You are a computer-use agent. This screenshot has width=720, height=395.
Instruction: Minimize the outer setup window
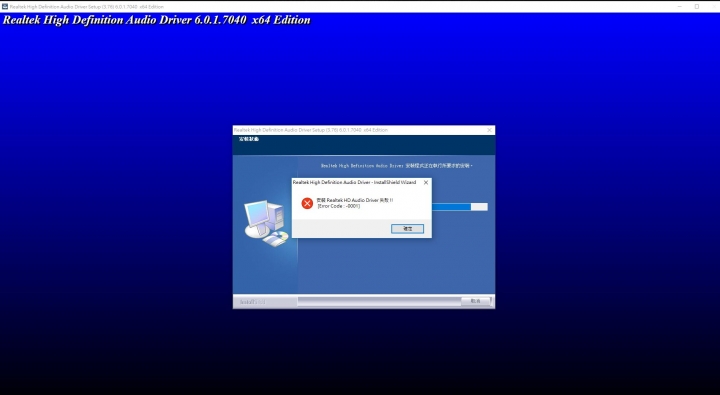(679, 6)
